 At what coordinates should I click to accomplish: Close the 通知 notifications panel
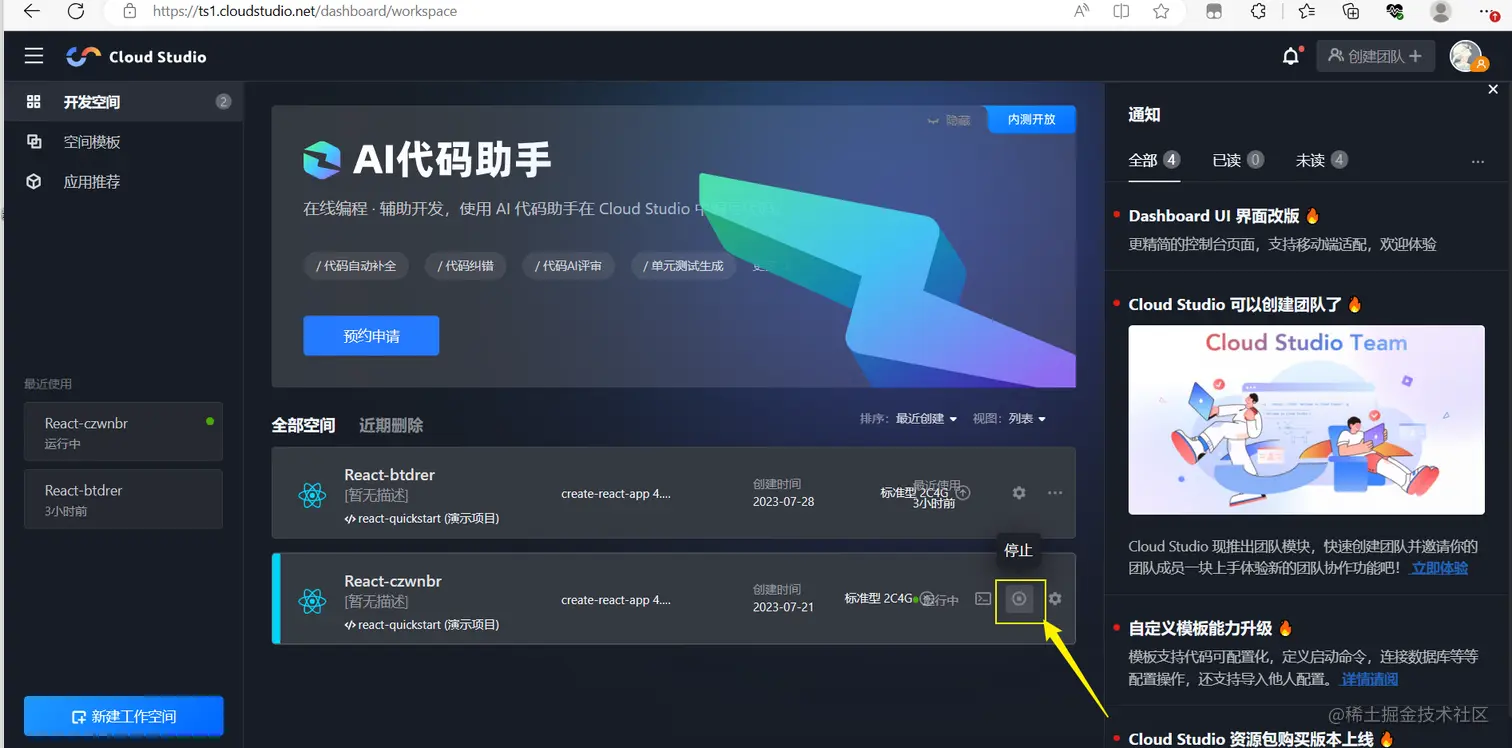(1494, 90)
